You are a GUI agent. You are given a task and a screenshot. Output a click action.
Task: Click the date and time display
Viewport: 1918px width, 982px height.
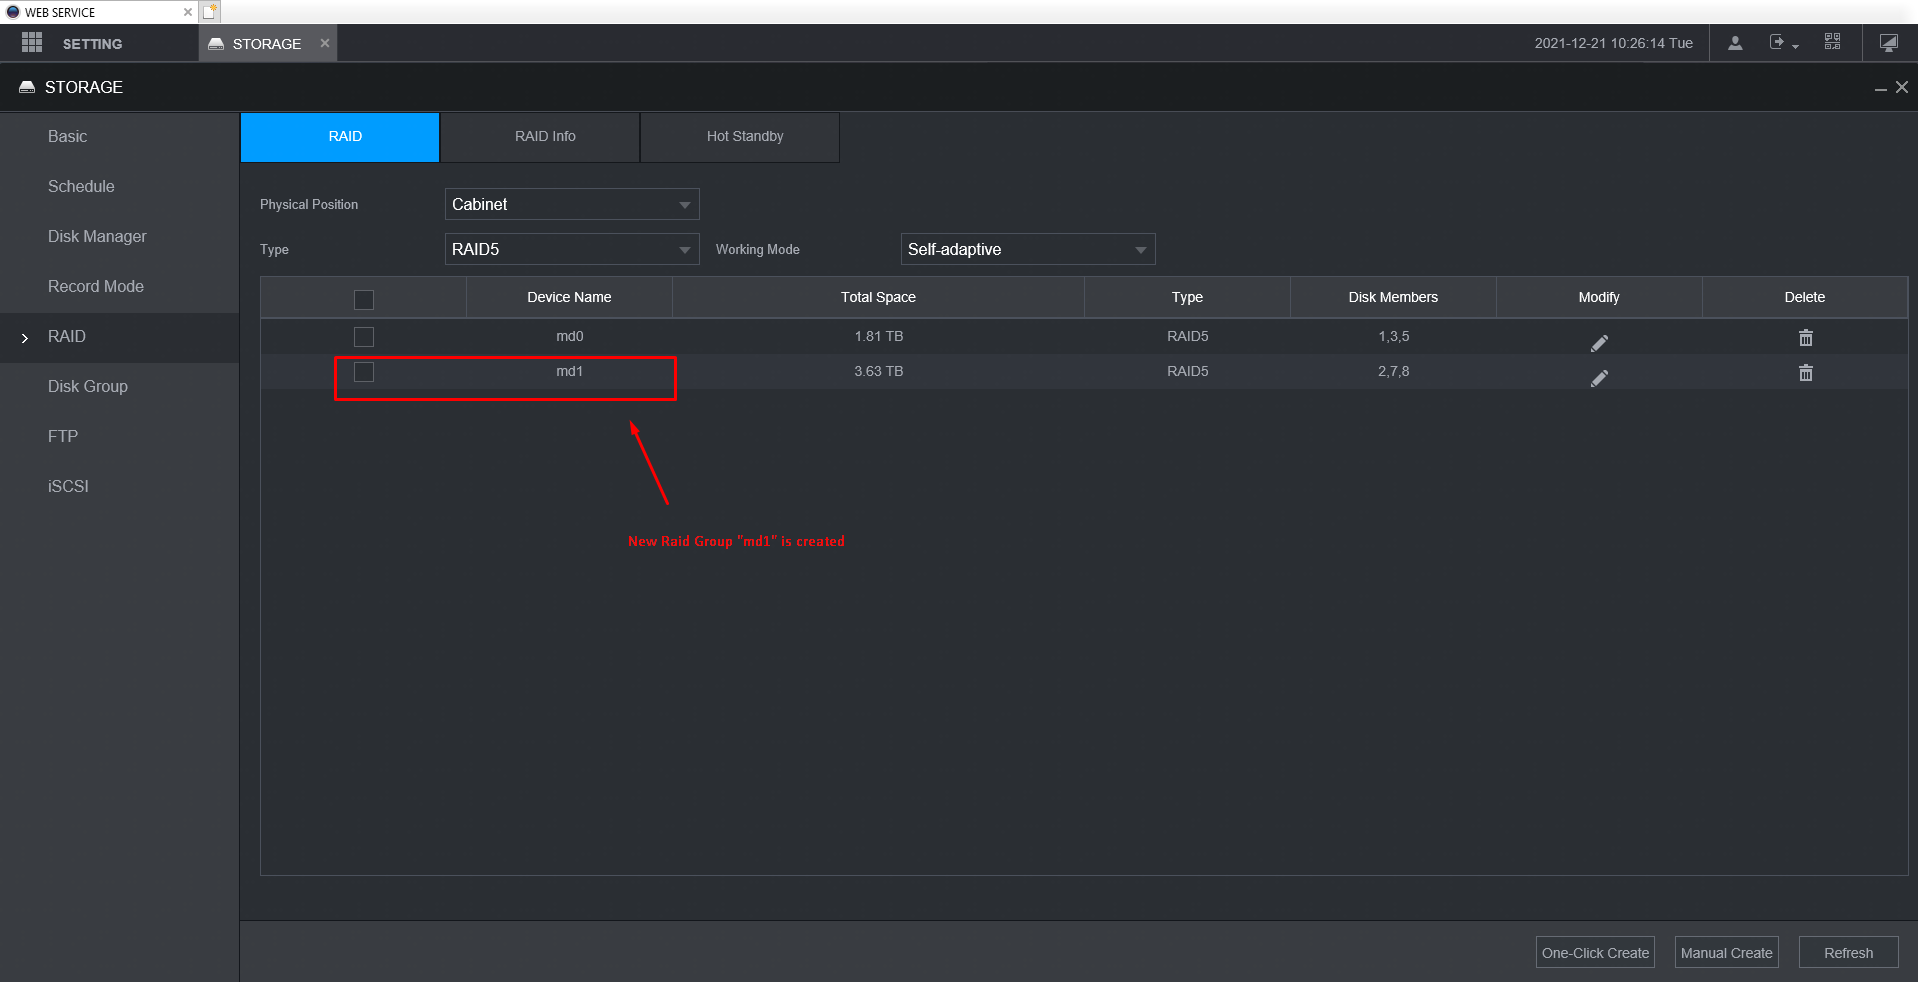click(x=1613, y=43)
